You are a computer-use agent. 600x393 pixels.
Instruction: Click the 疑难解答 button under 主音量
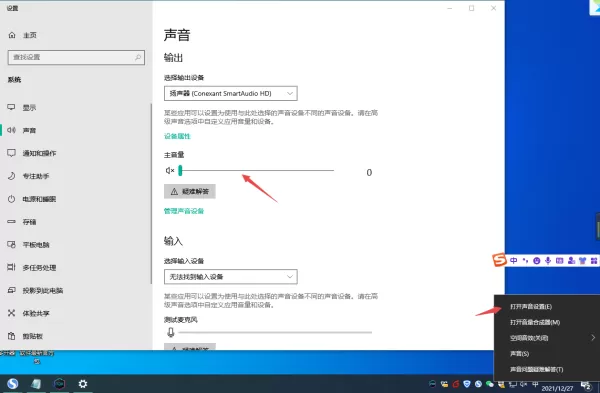click(190, 191)
